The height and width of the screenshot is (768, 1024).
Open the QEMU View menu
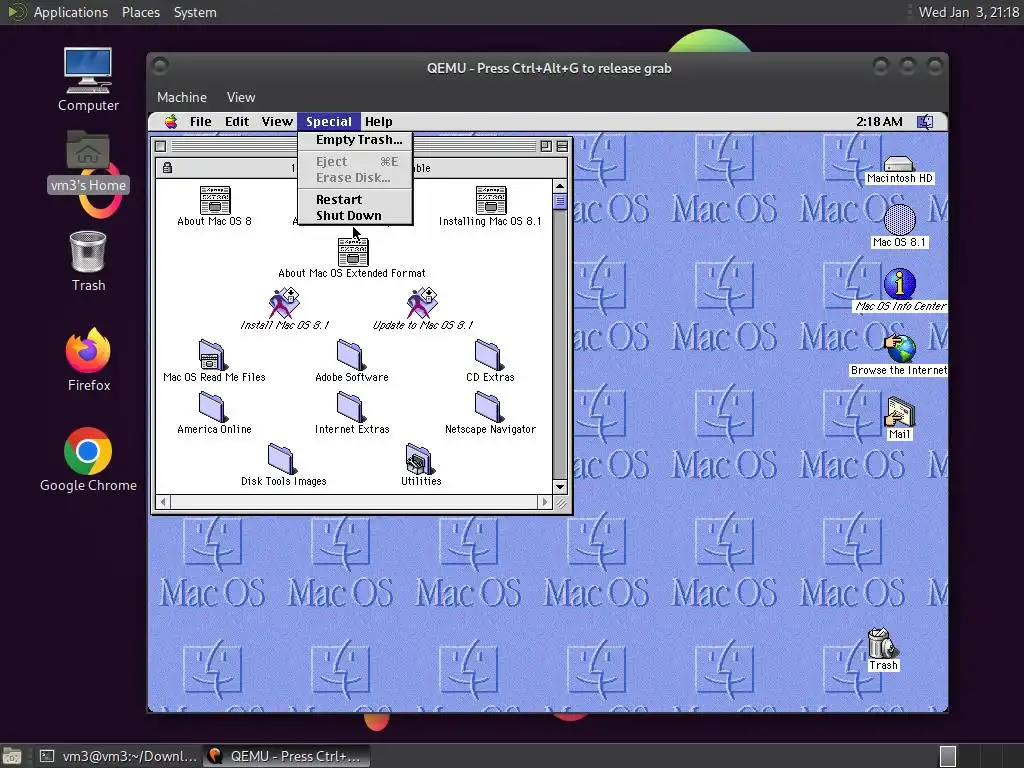pos(241,97)
